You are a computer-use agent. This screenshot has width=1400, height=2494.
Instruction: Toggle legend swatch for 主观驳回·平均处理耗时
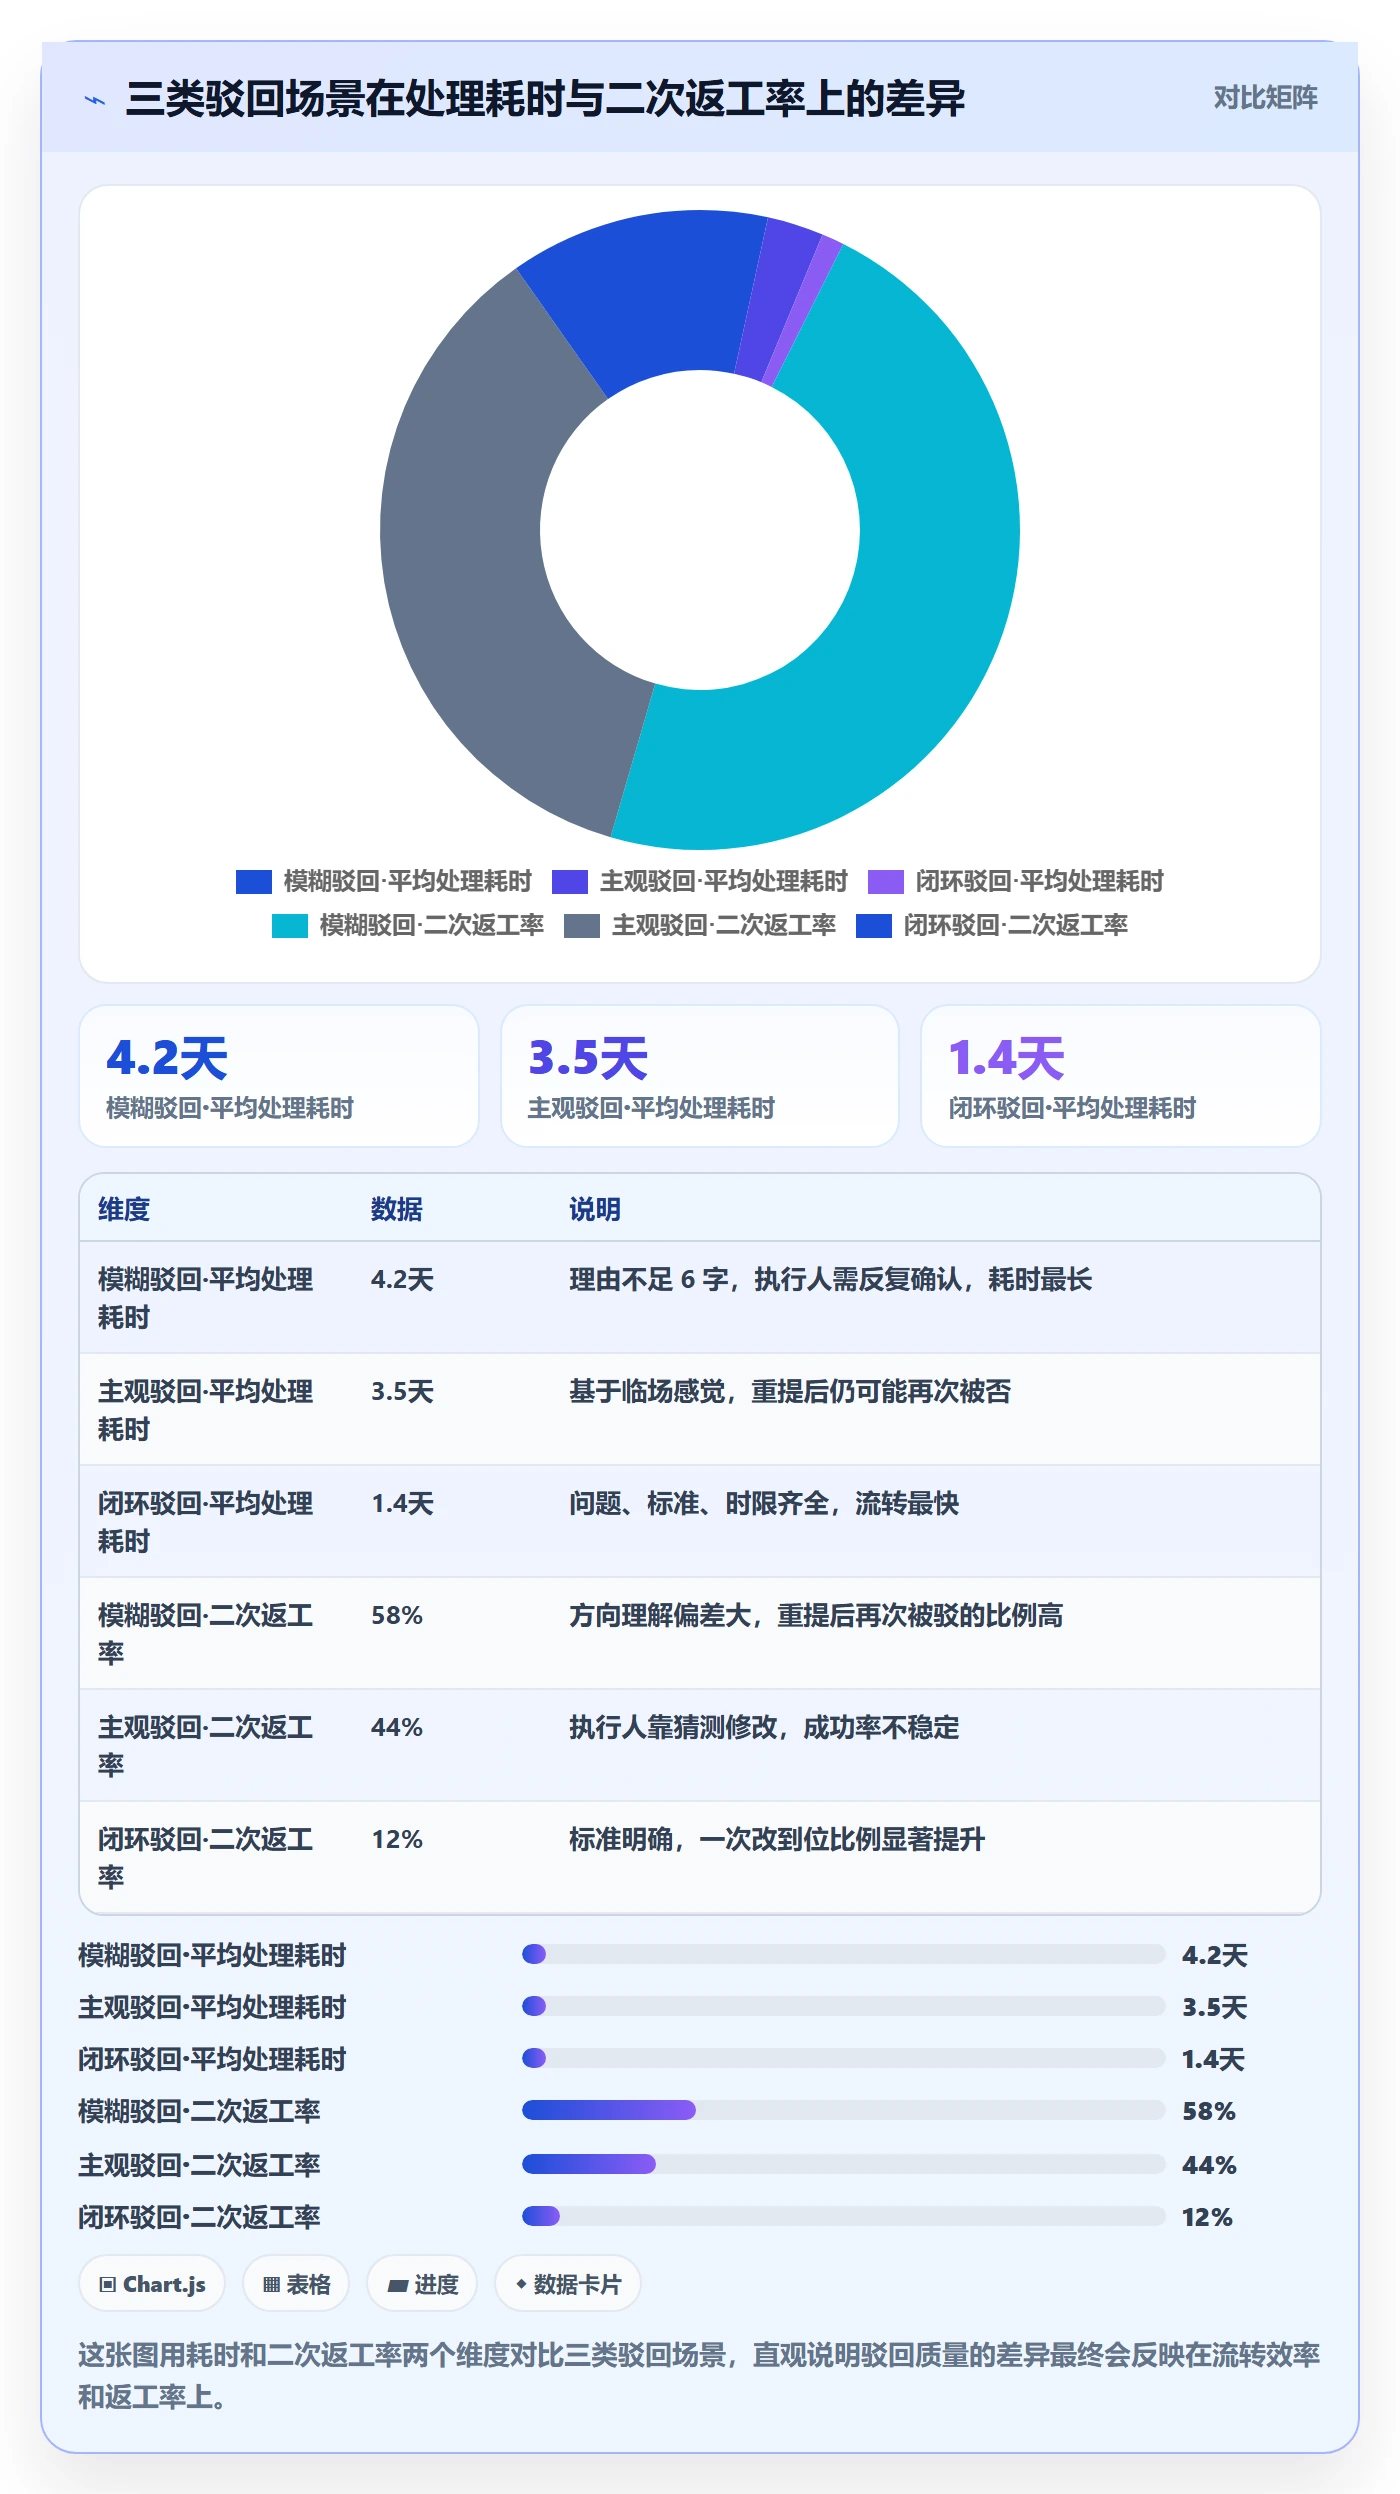tap(570, 882)
